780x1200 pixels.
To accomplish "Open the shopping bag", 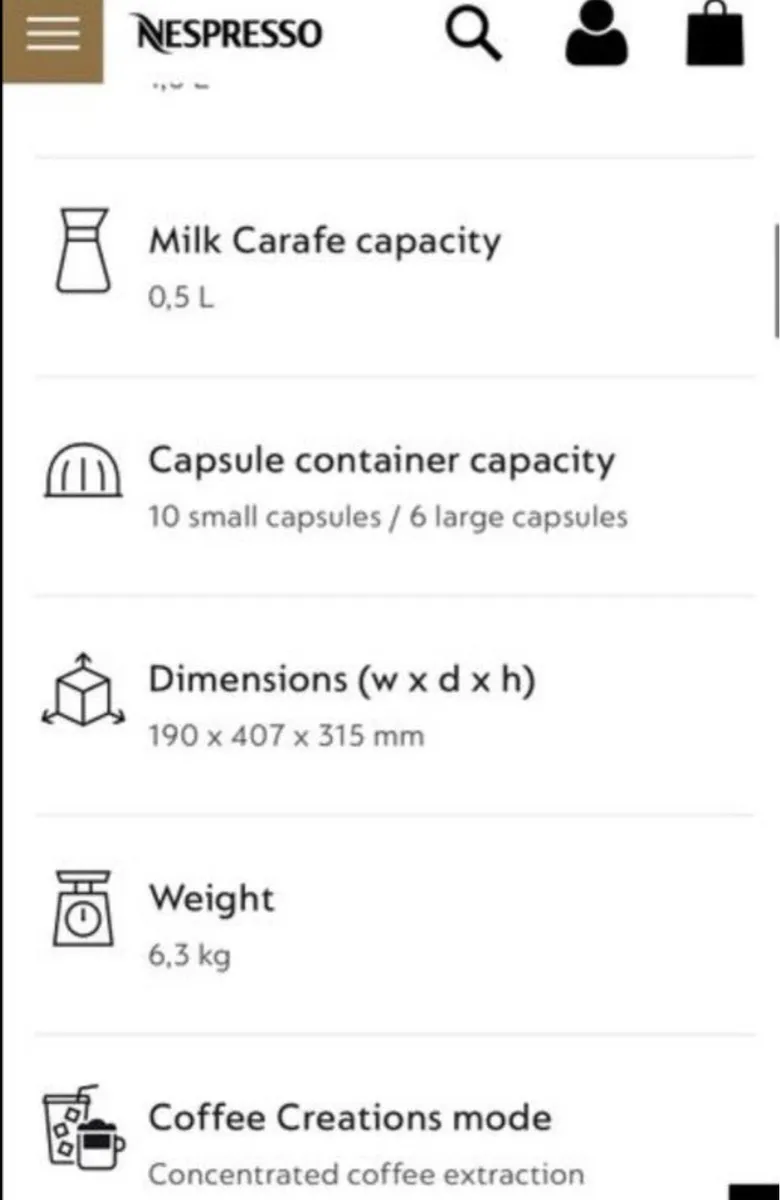I will [x=715, y=36].
